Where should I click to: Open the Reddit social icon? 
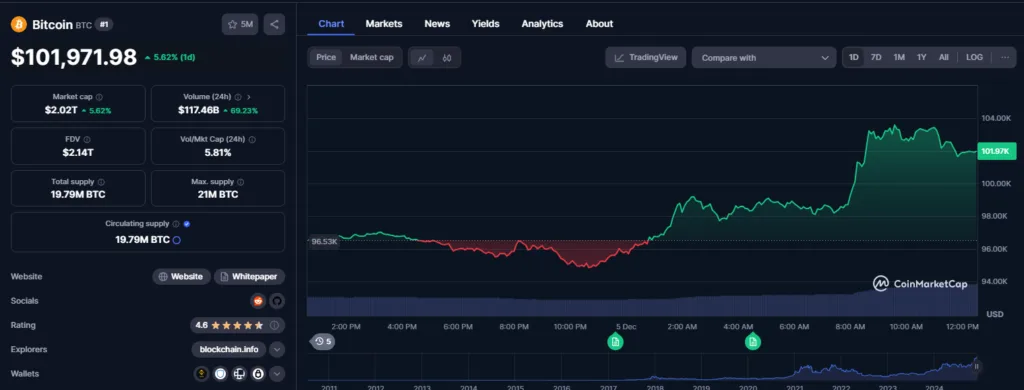click(259, 301)
